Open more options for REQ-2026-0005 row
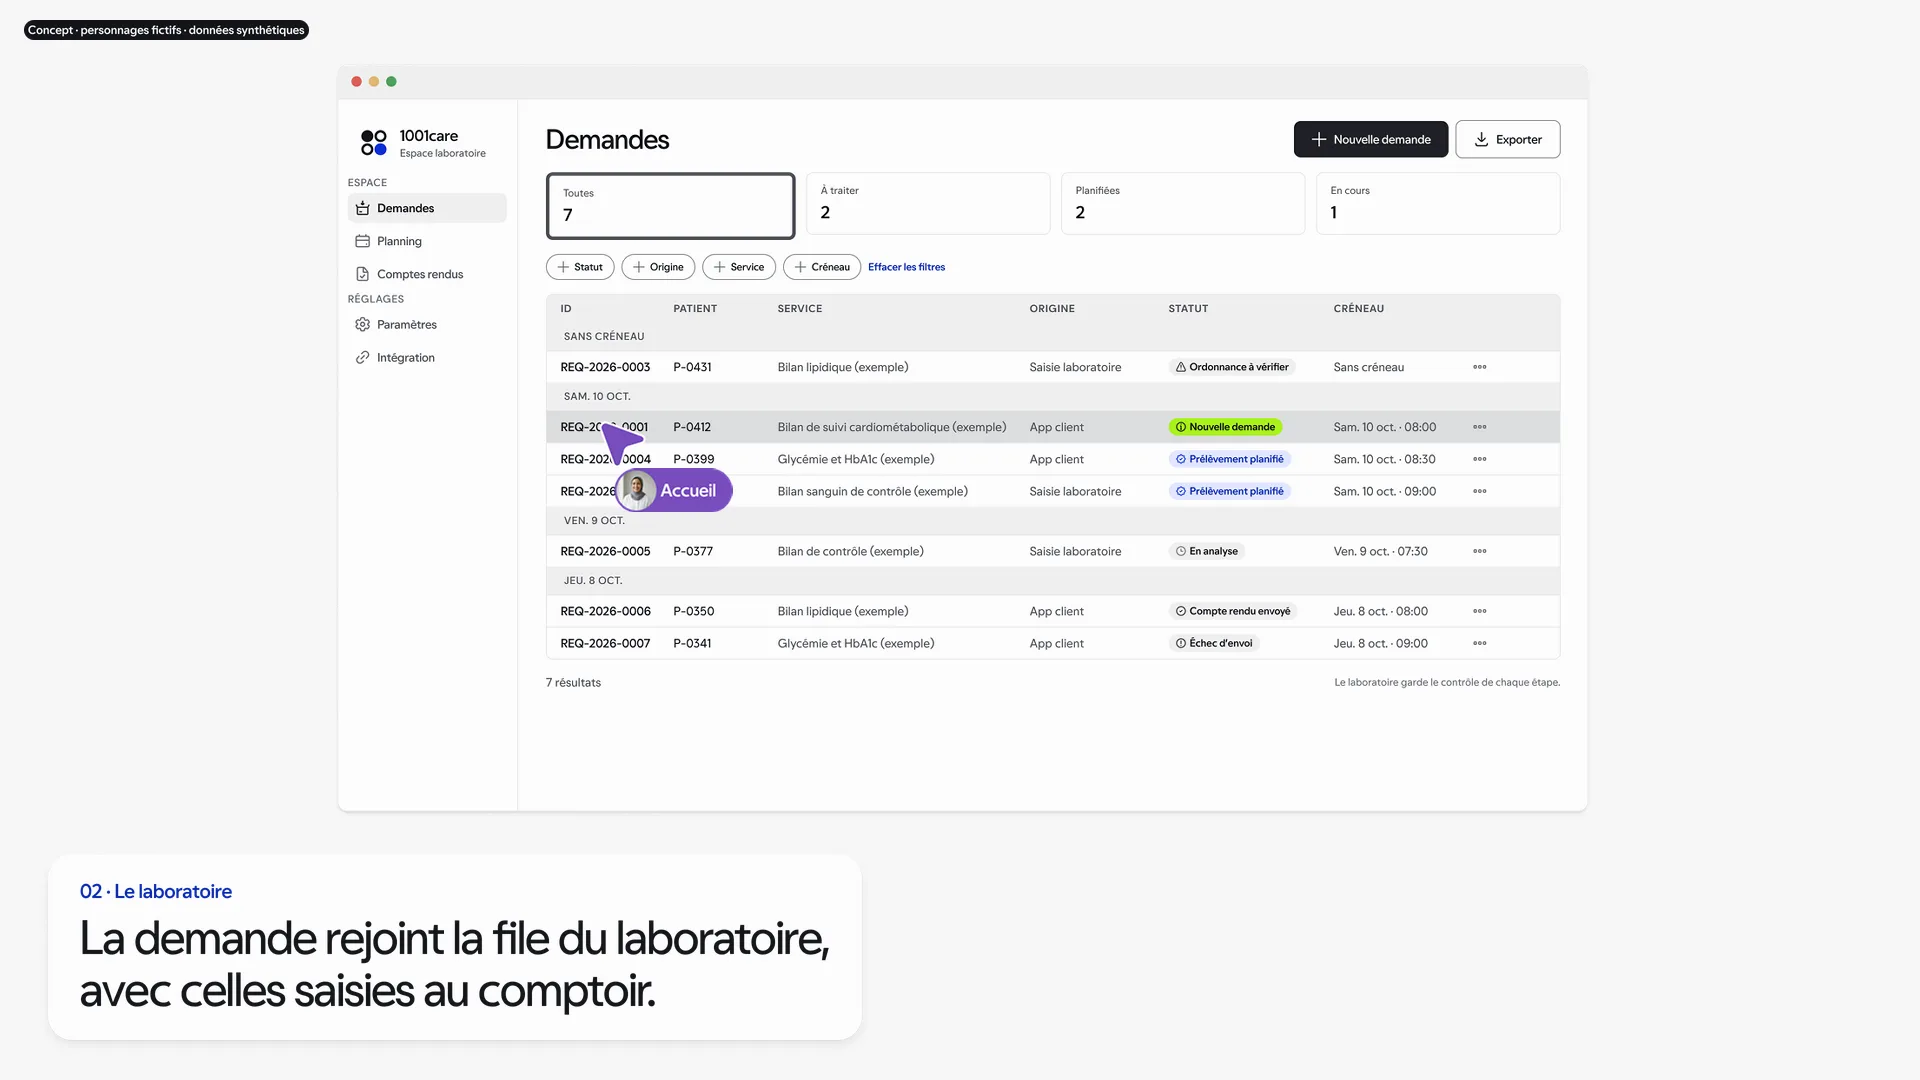The image size is (1920, 1080). coord(1479,551)
